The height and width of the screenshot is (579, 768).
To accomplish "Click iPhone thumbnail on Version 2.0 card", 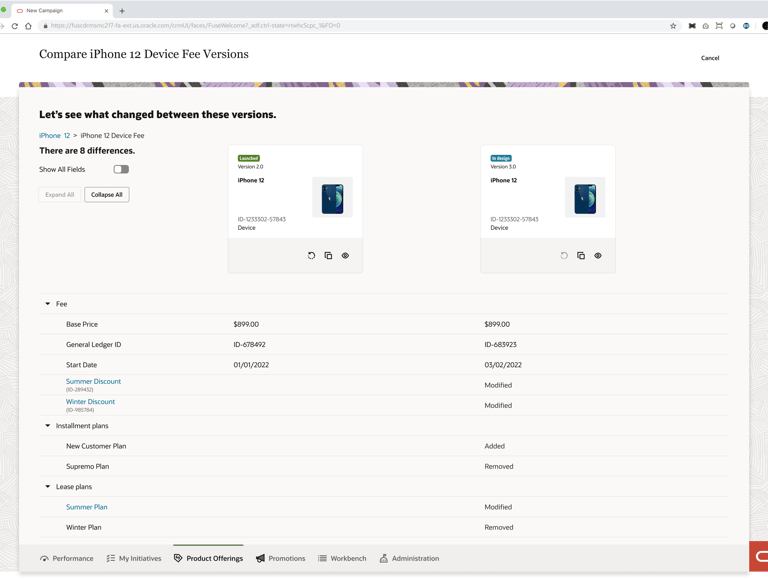I will (x=332, y=197).
